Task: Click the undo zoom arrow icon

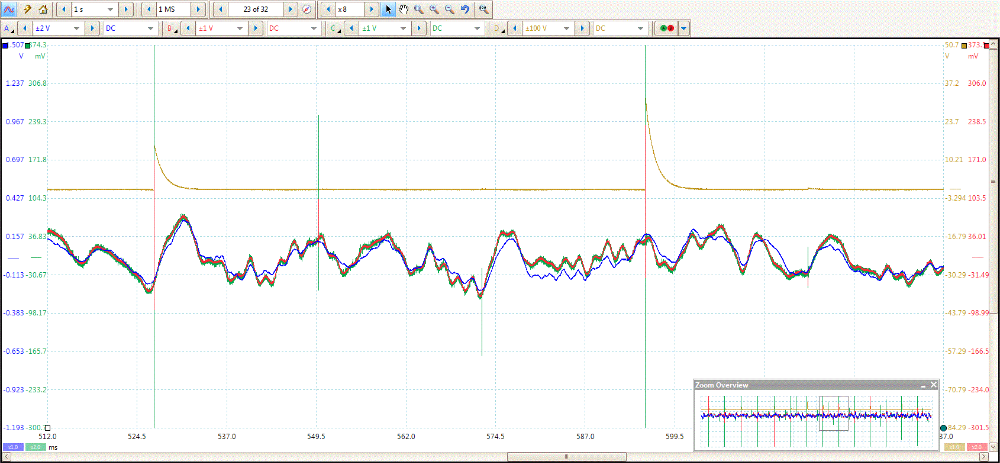Action: [465, 8]
